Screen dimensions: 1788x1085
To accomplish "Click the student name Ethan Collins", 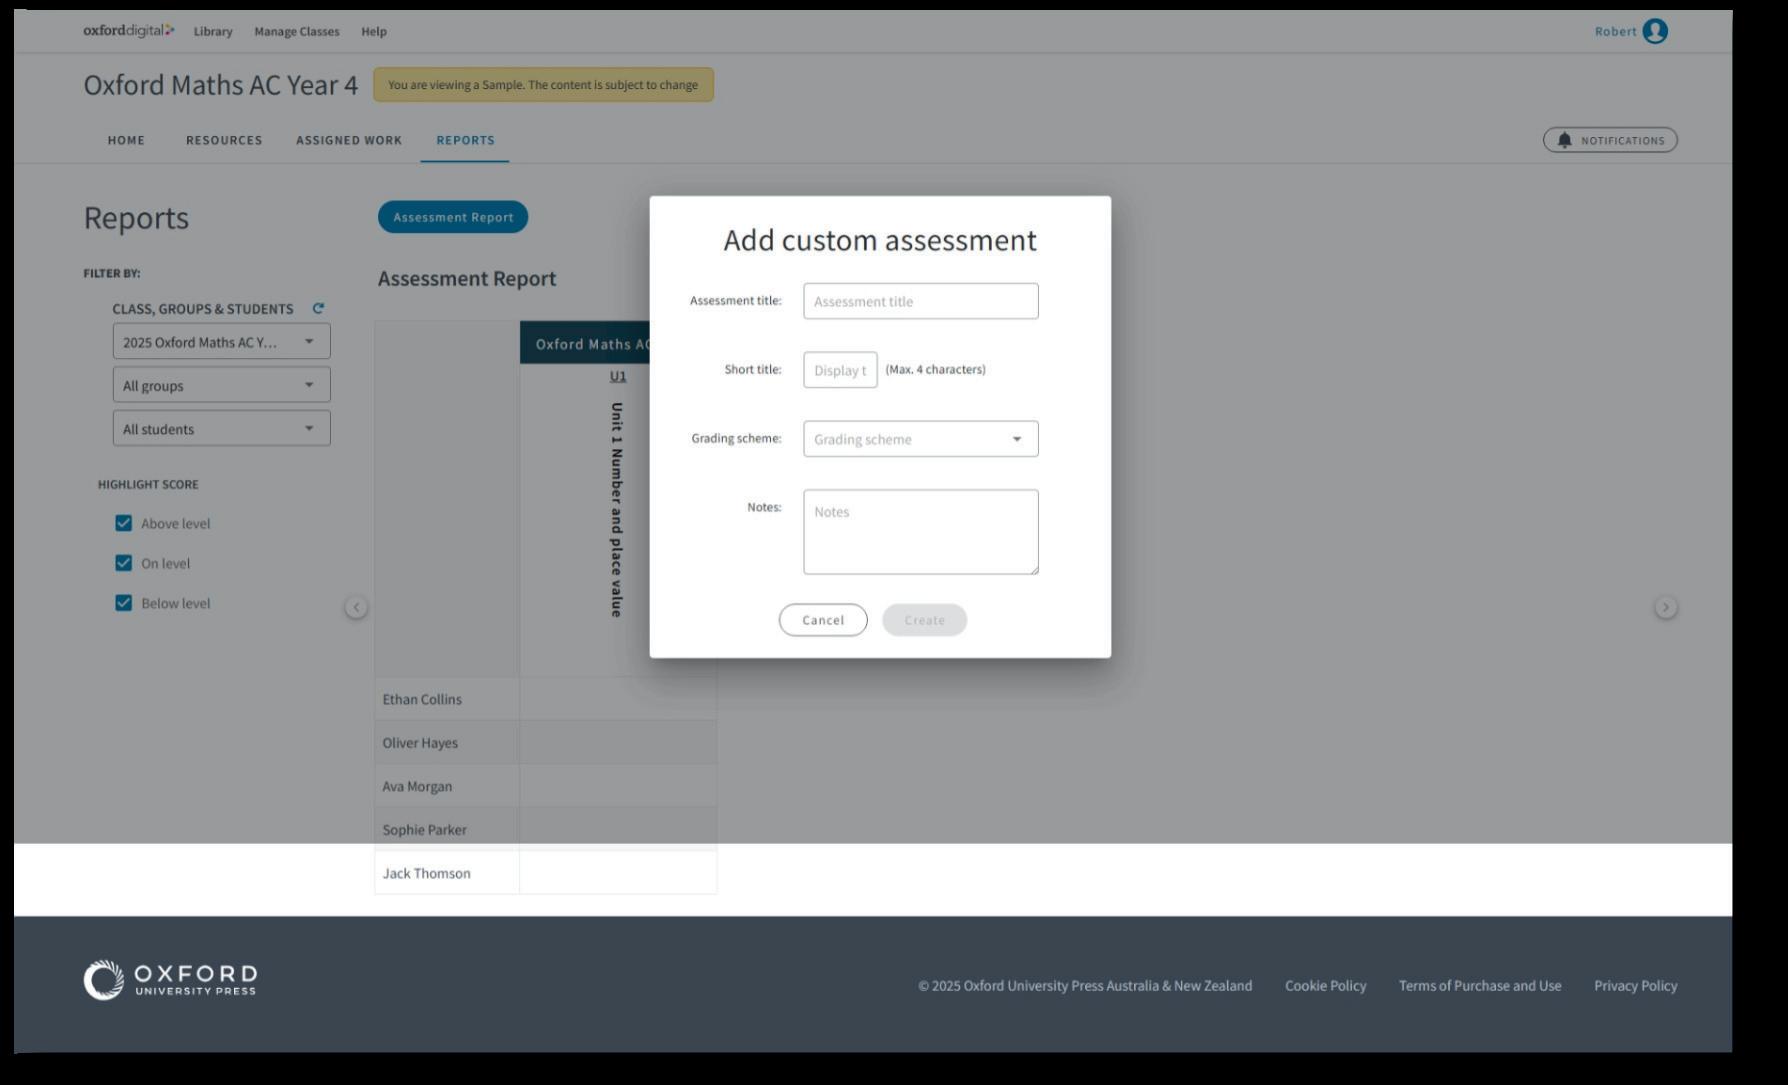I will pyautogui.click(x=422, y=700).
